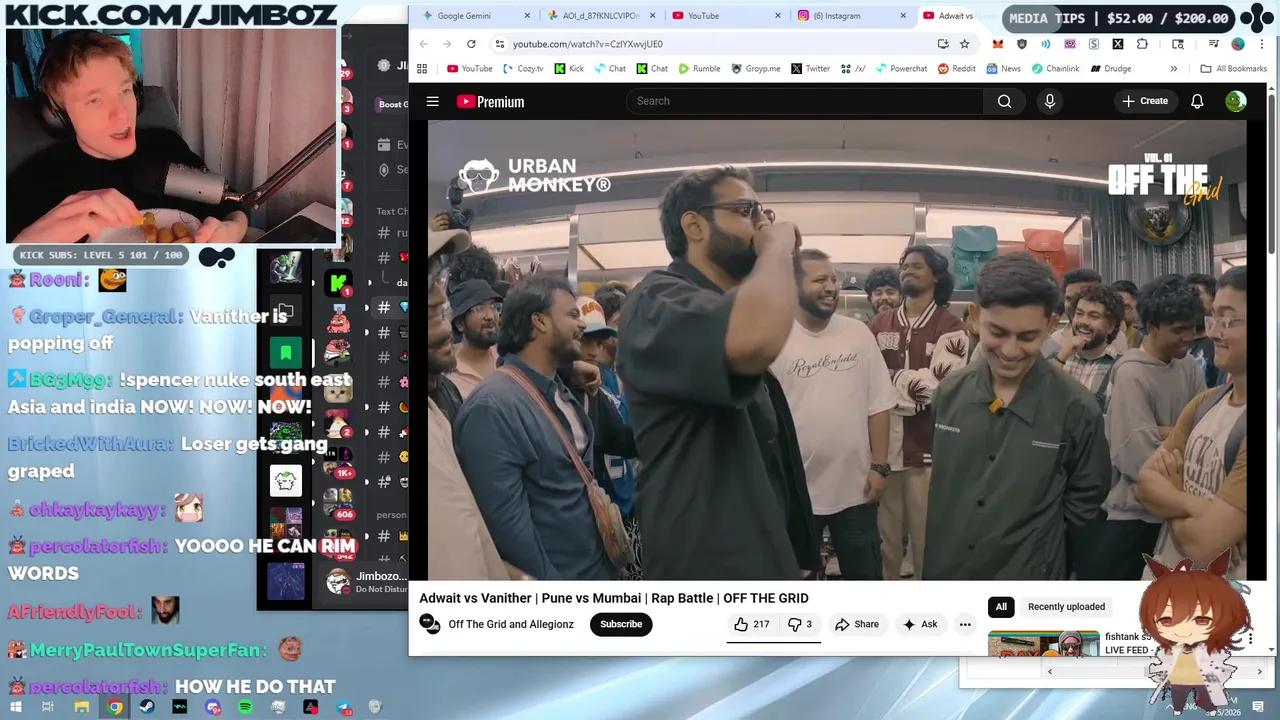Open the Chainlink bookmark
Image resolution: width=1280 pixels, height=720 pixels.
[x=1054, y=69]
